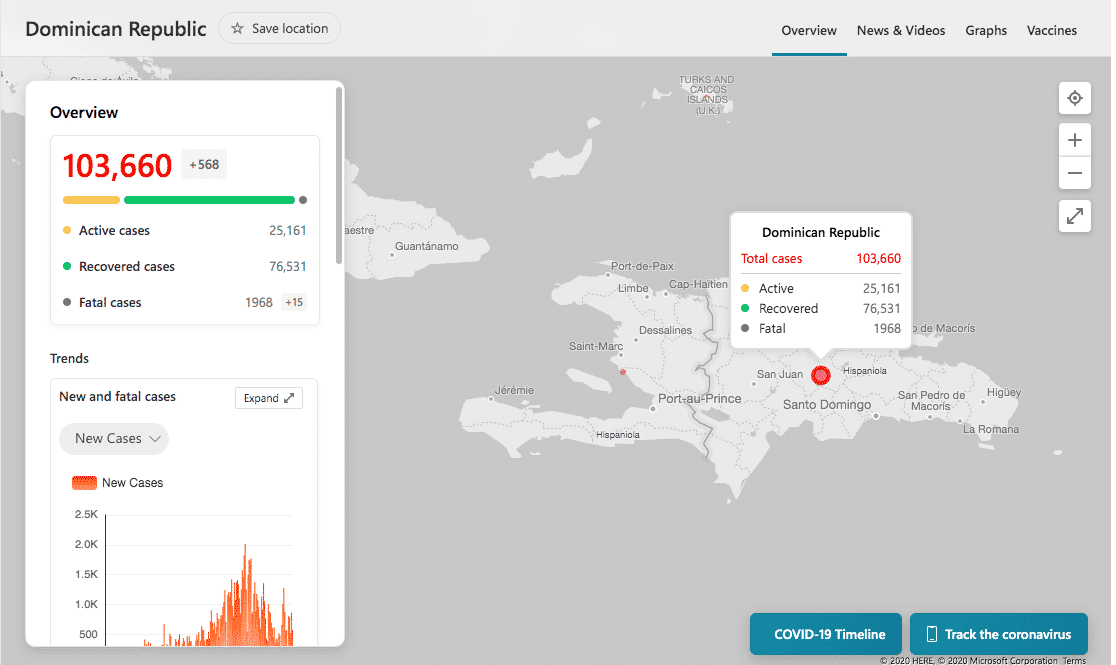This screenshot has width=1116, height=665.
Task: Click the small red Haiti map marker
Action: coord(623,372)
